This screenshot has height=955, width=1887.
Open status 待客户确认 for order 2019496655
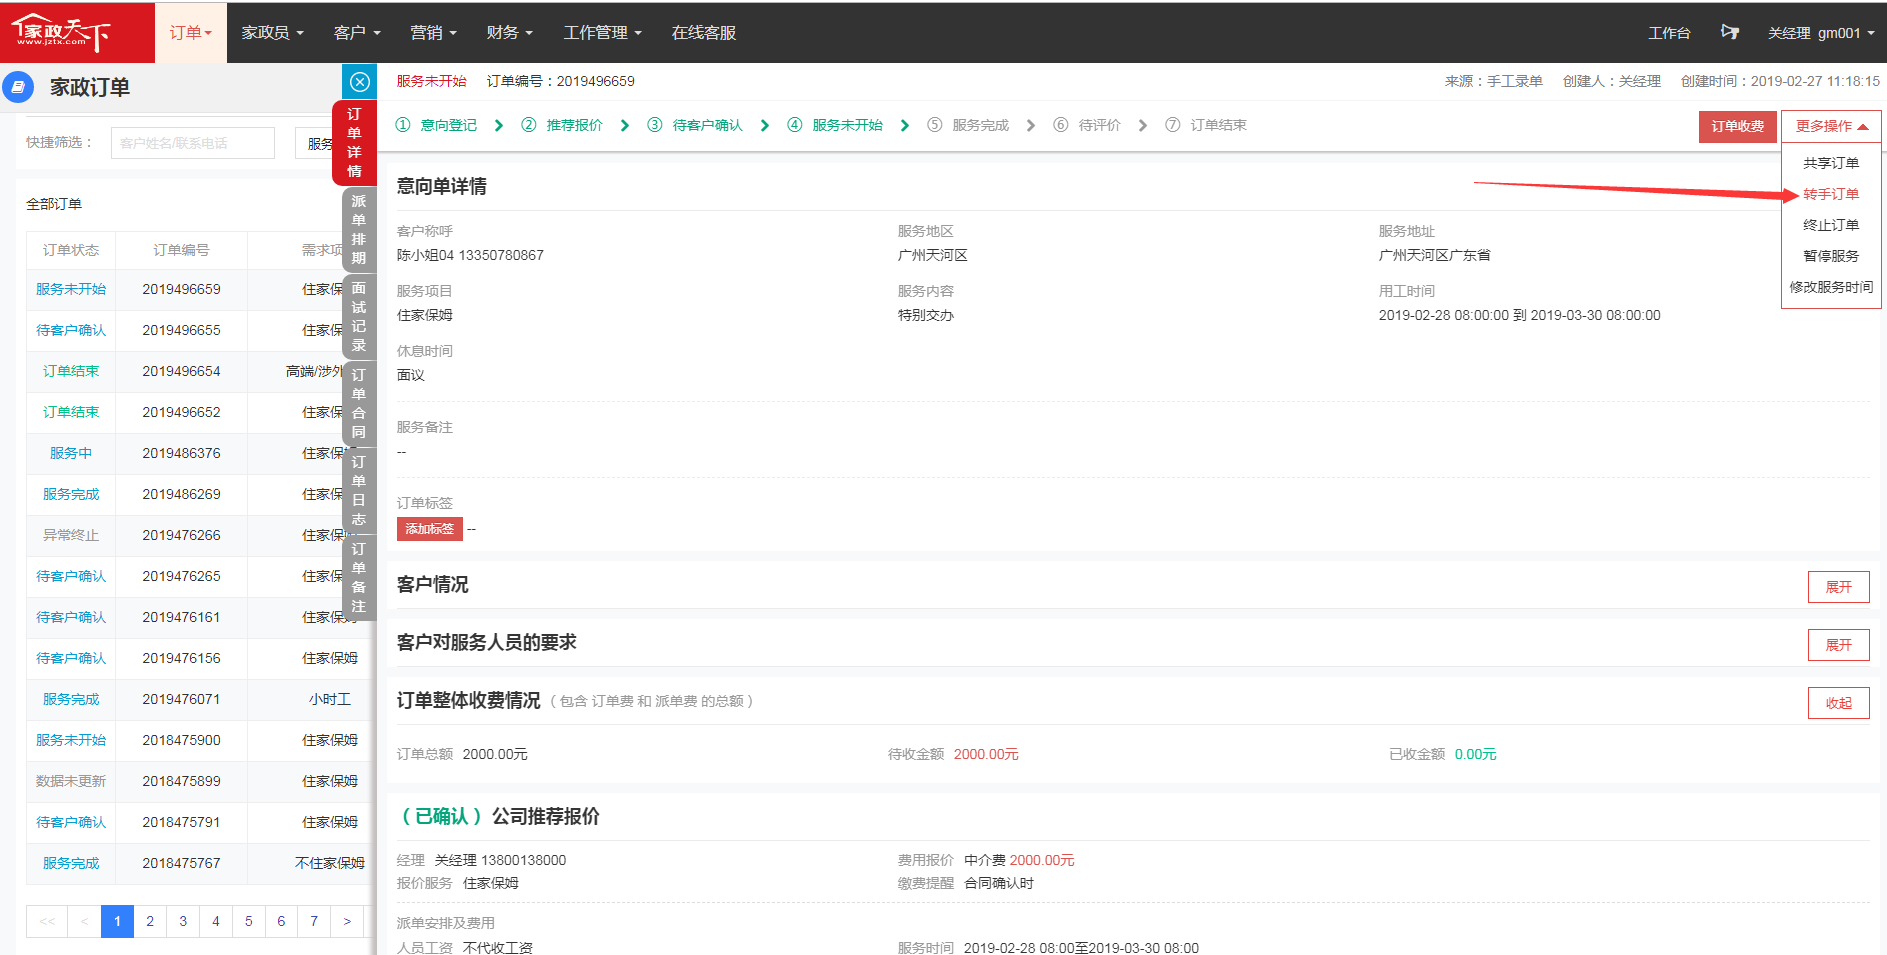click(71, 330)
